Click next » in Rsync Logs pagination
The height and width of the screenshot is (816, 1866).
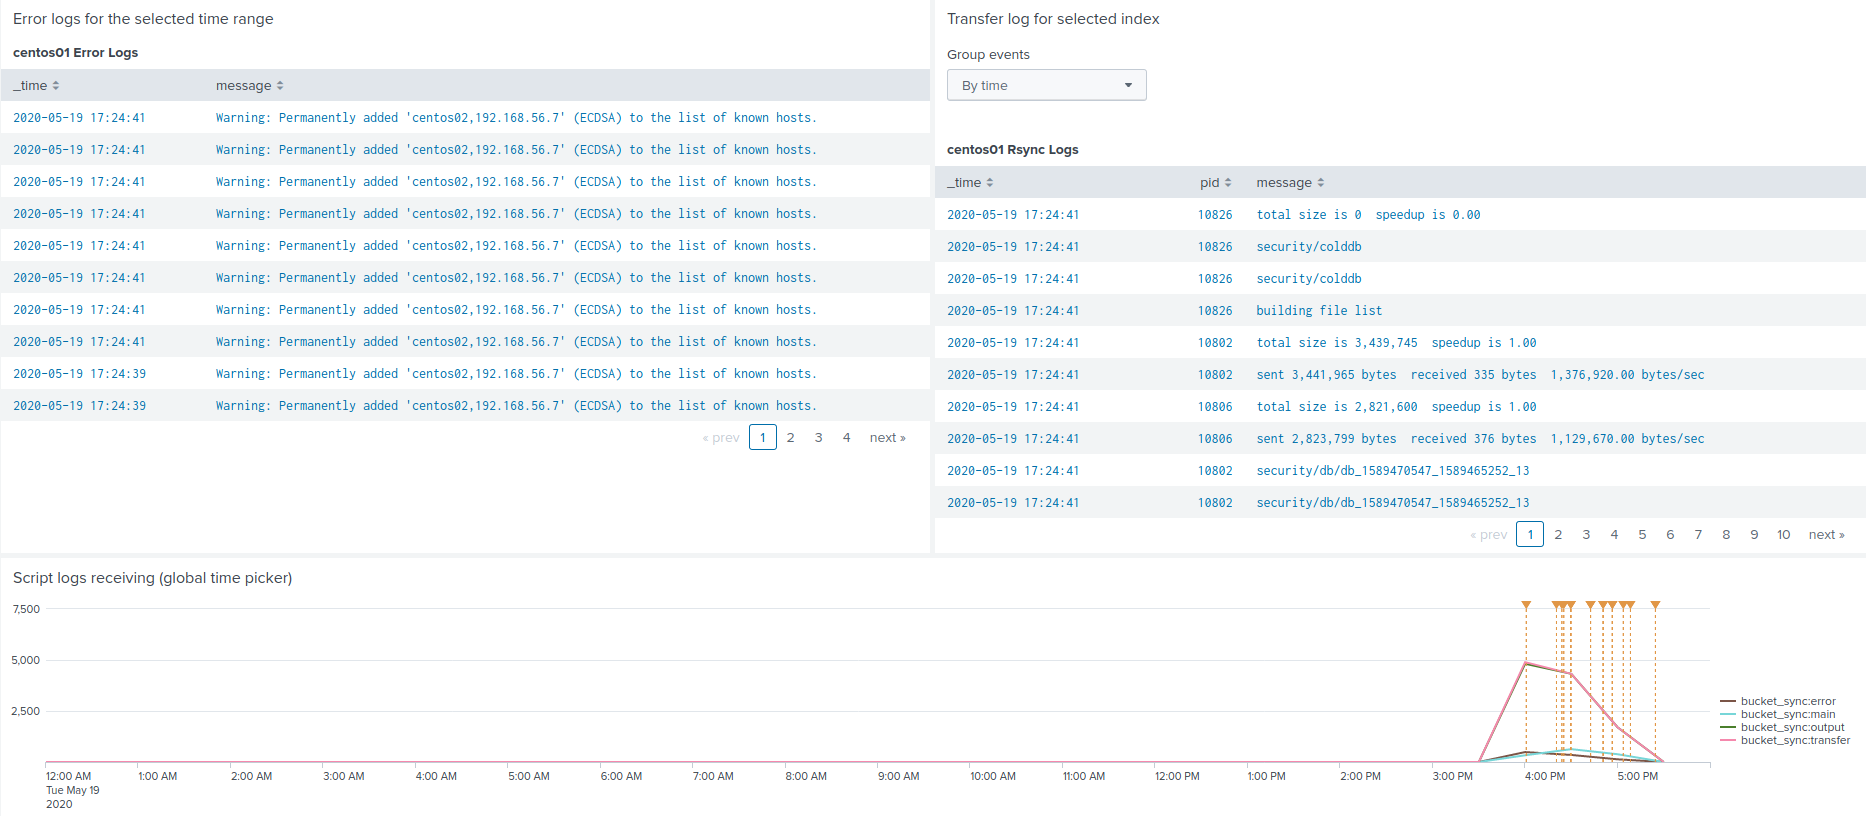[x=1826, y=535]
